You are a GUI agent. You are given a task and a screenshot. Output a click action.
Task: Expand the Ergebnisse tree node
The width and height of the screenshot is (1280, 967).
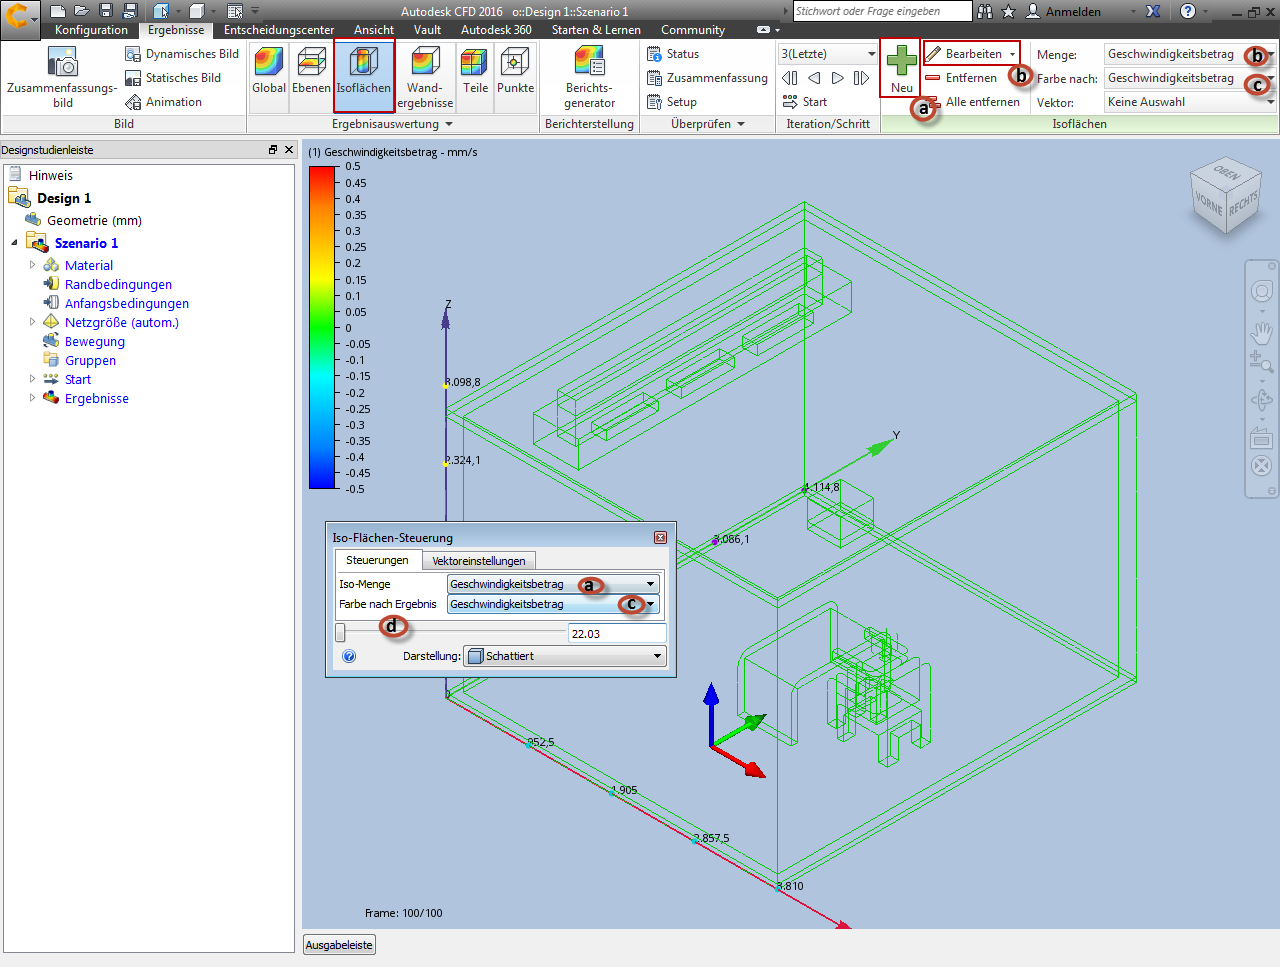click(33, 398)
